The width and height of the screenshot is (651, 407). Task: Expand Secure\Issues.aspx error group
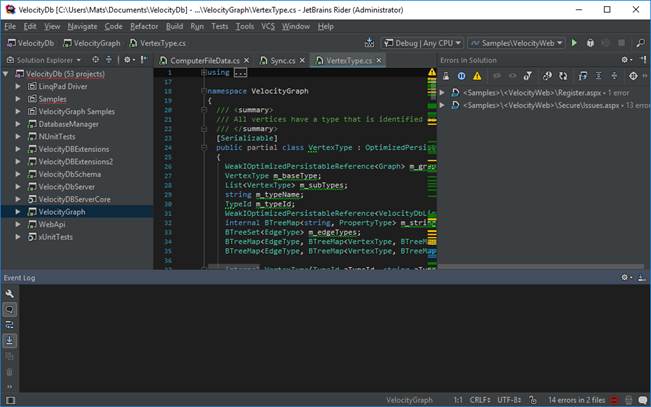pyautogui.click(x=443, y=105)
